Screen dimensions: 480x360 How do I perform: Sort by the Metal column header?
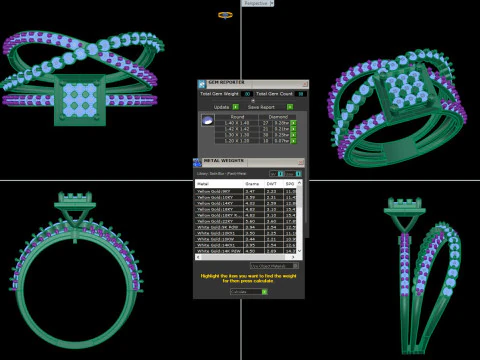(x=219, y=184)
